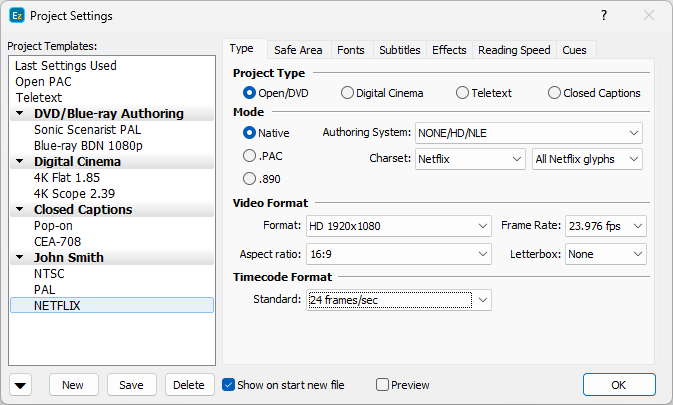Select Blu-ray BDN 1080p template
The width and height of the screenshot is (673, 405).
point(90,145)
